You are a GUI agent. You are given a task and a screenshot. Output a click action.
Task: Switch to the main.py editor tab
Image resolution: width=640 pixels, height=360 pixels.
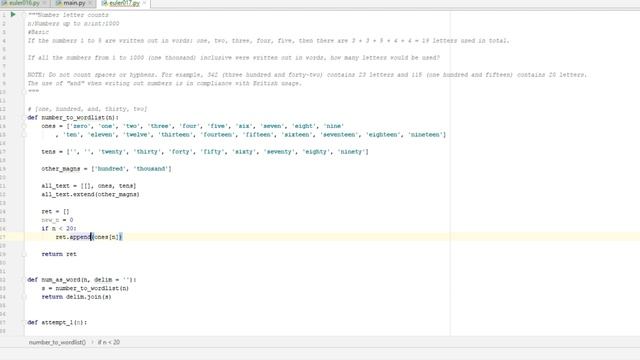tap(73, 3)
